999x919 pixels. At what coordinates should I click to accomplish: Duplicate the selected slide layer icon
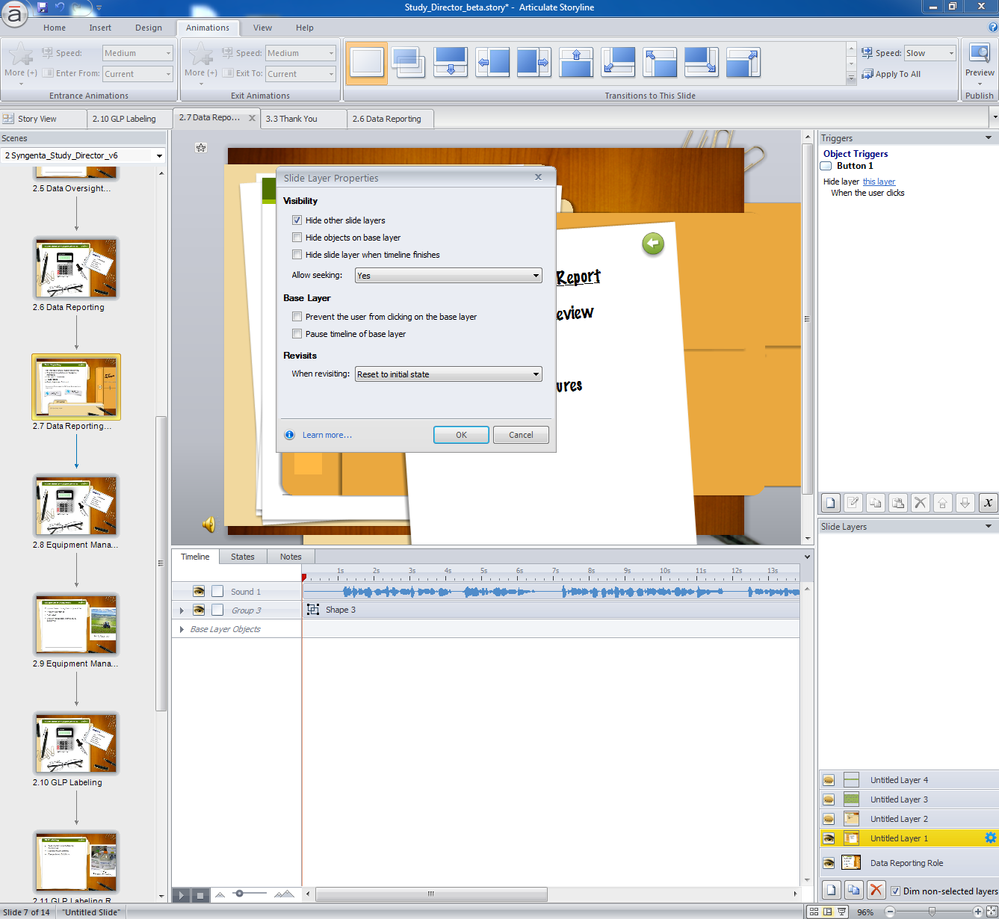[x=853, y=890]
